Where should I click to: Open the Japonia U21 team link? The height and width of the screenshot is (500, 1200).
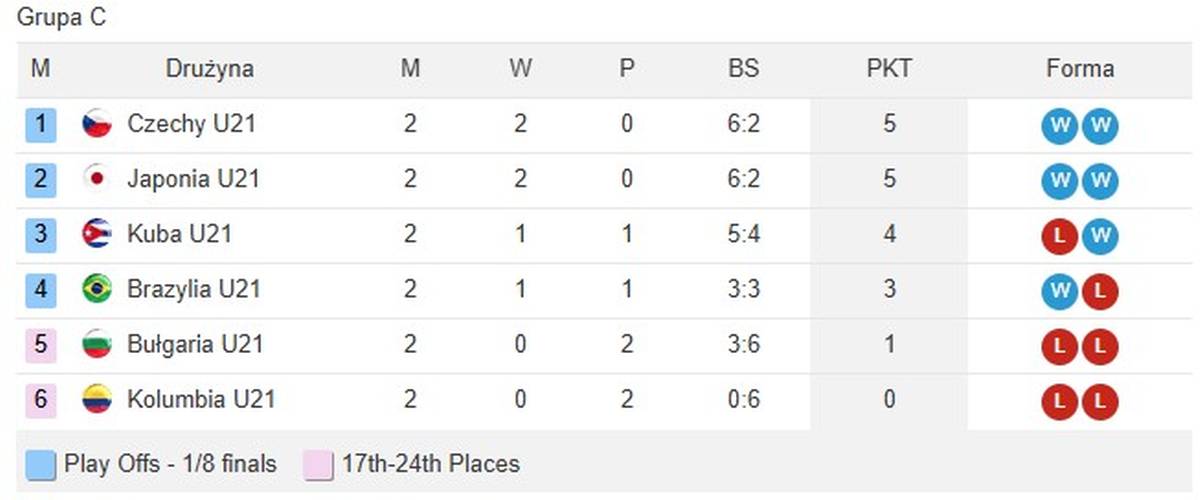pos(193,180)
